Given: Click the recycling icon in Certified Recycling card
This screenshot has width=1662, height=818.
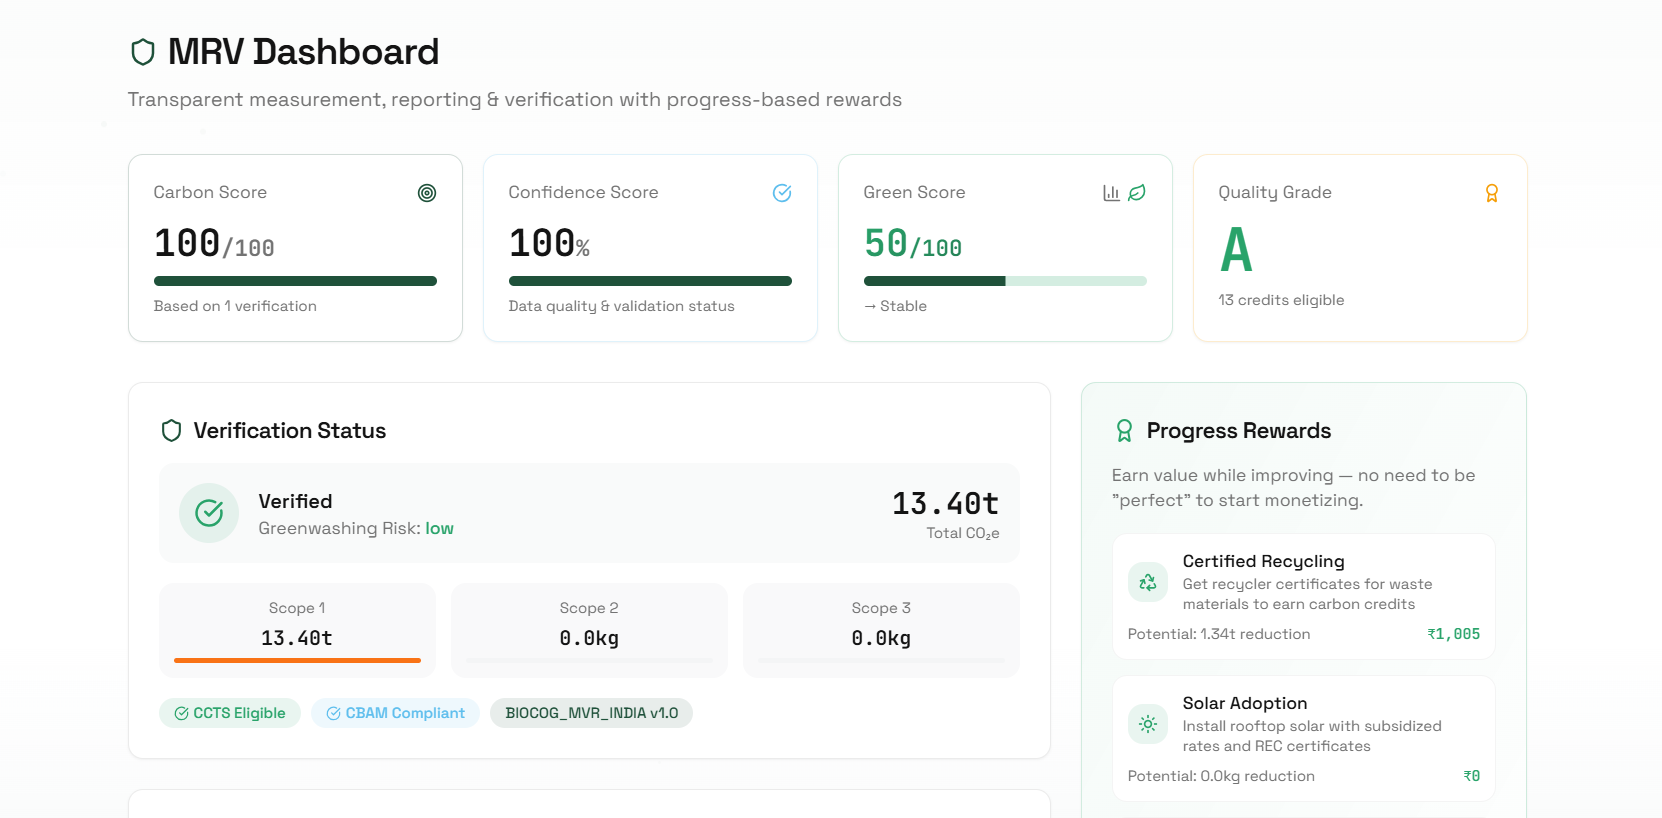Looking at the screenshot, I should (1148, 582).
